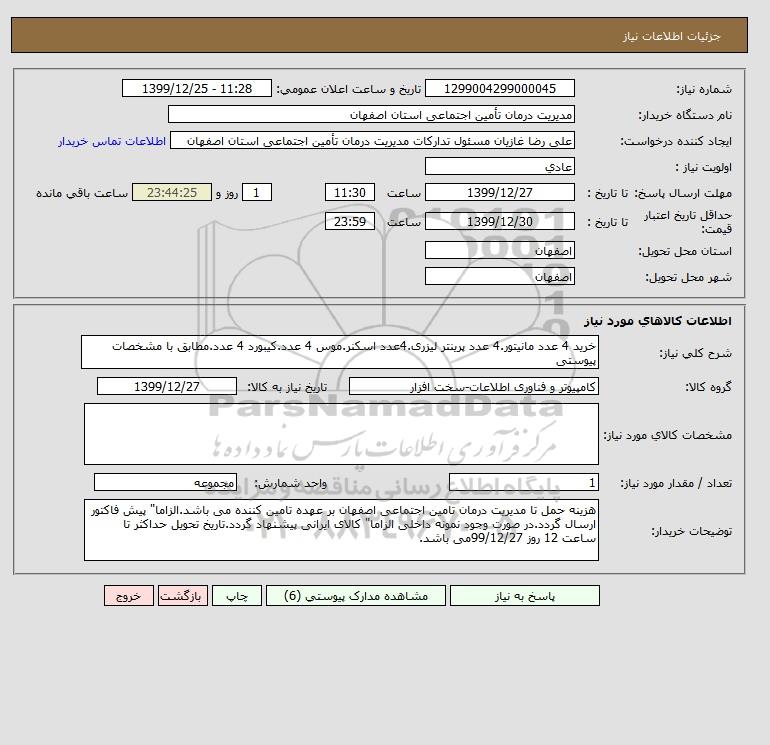Screen dimensions: 770x745
Task: Click the 'چاپ' print button
Action: coord(237,595)
